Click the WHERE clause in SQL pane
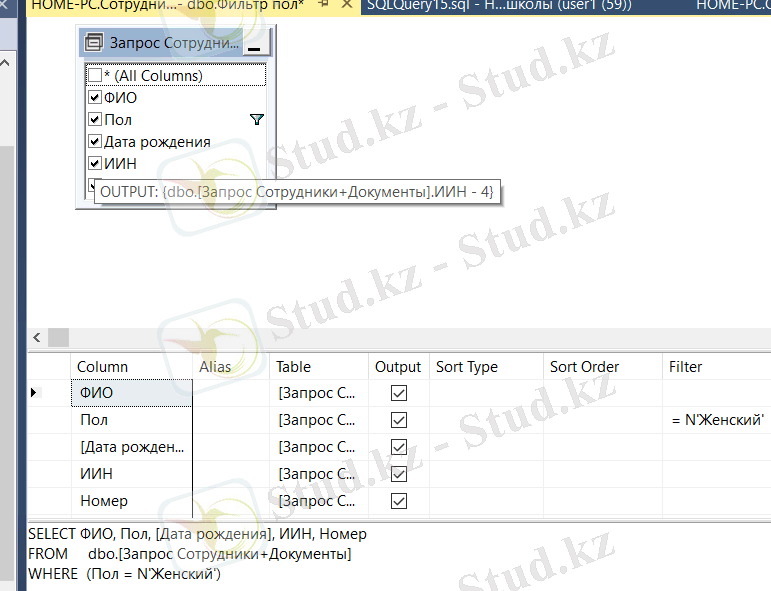 pyautogui.click(x=124, y=574)
